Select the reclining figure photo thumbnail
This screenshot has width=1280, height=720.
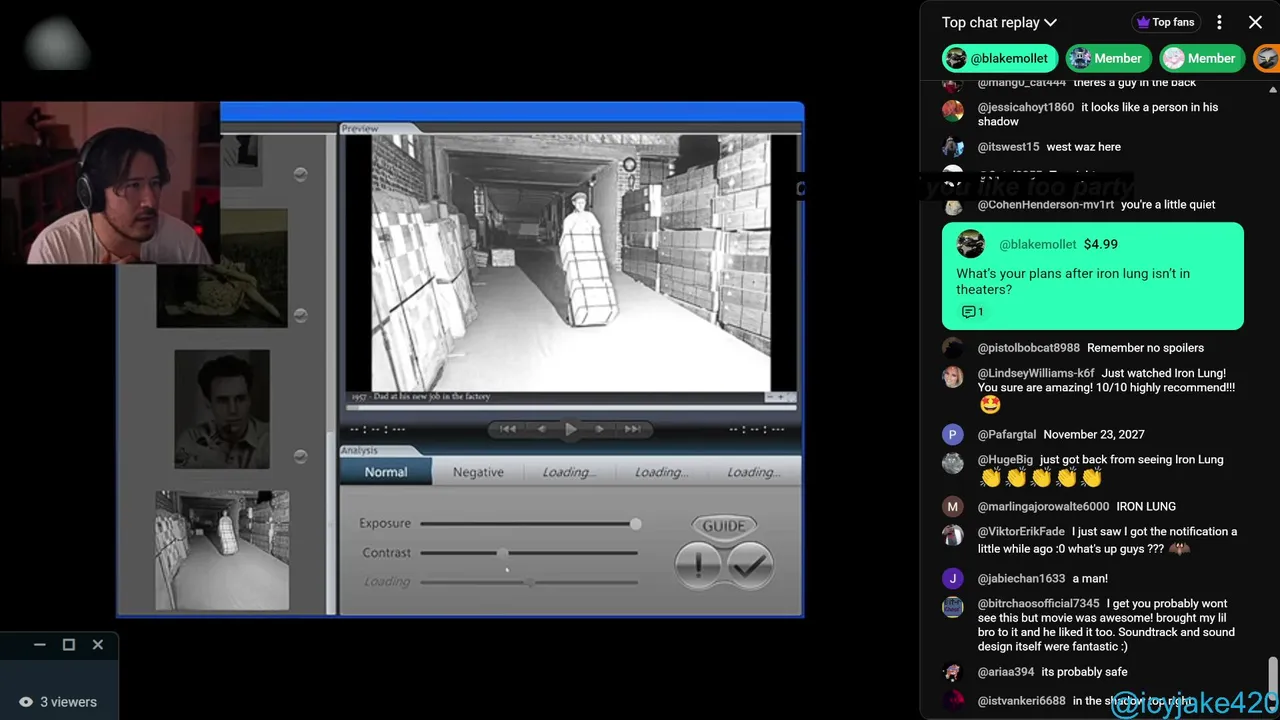pyautogui.click(x=222, y=268)
